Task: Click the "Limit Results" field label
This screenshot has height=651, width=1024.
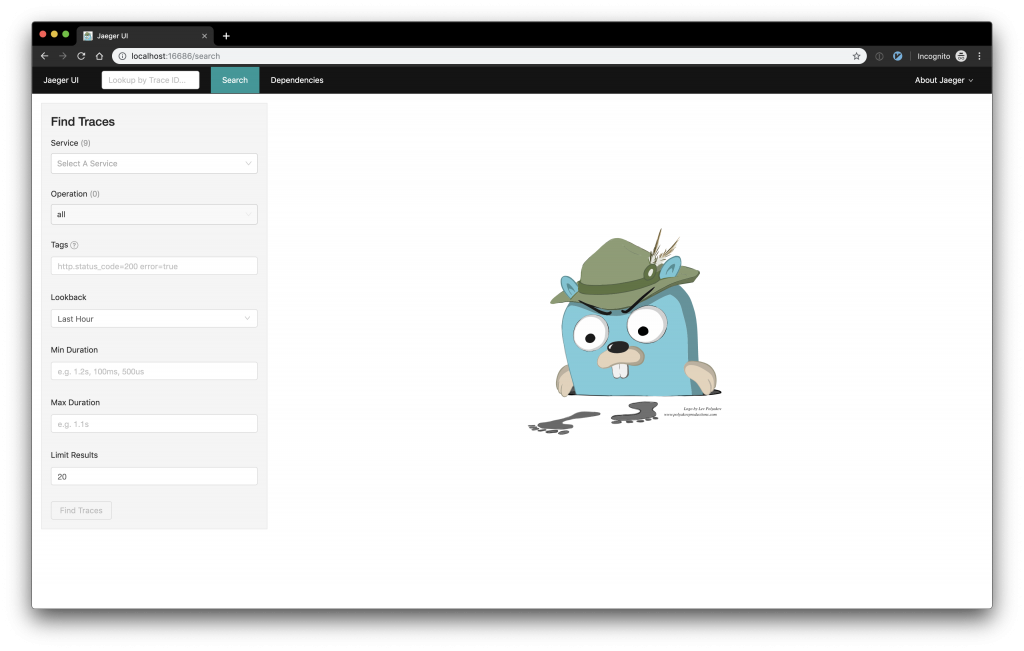Action: pyautogui.click(x=74, y=455)
